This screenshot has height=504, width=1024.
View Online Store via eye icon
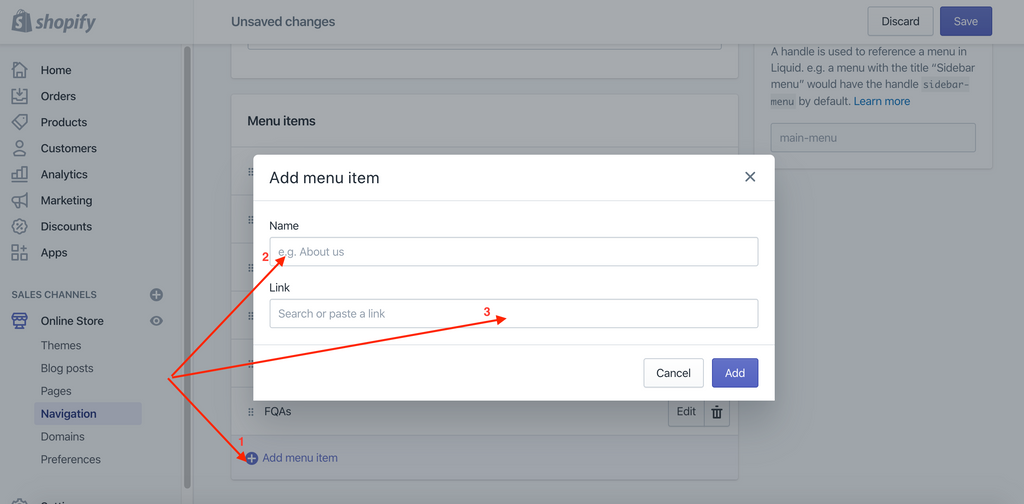tap(156, 321)
